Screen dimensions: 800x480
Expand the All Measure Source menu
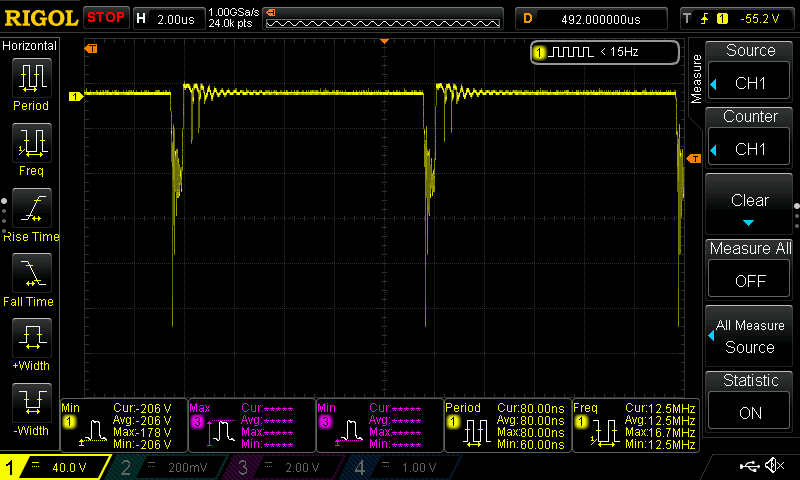coord(750,336)
